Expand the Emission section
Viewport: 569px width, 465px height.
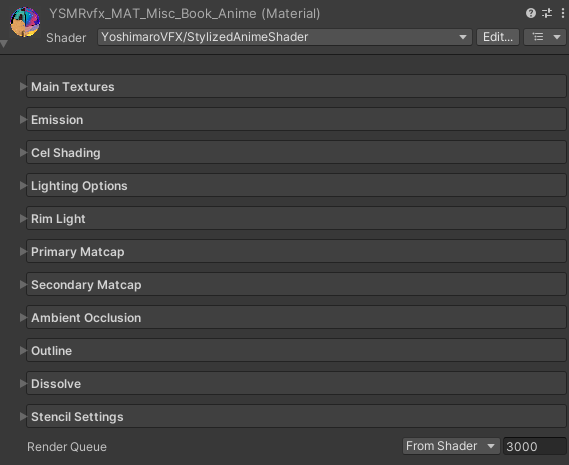pos(296,119)
